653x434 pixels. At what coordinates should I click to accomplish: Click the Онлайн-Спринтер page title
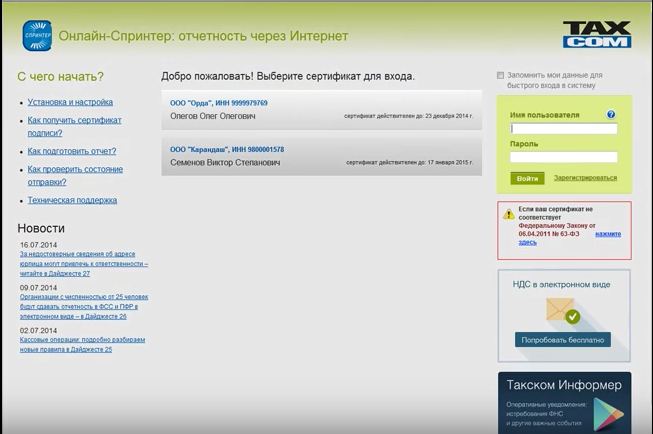(203, 36)
